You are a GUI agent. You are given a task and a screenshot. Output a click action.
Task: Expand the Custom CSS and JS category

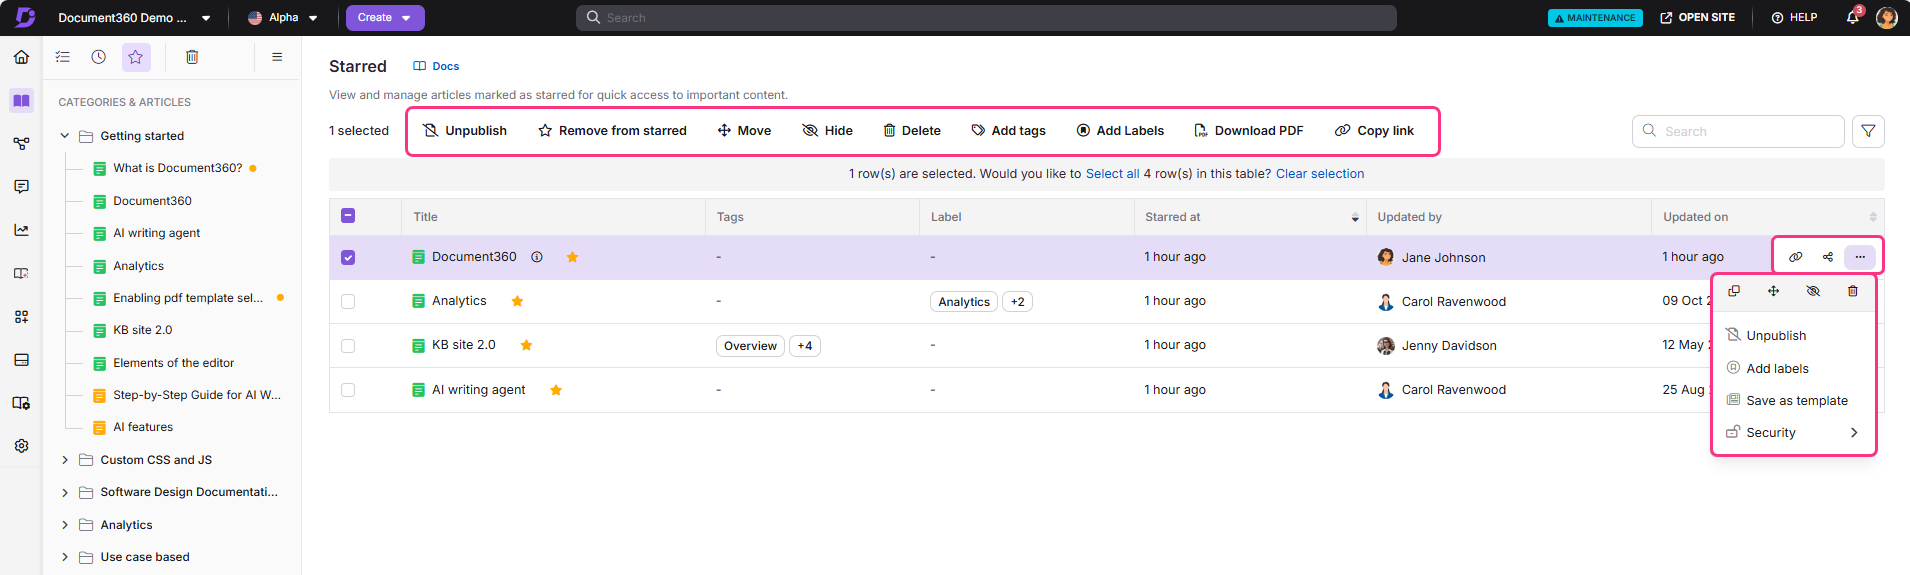tap(65, 460)
